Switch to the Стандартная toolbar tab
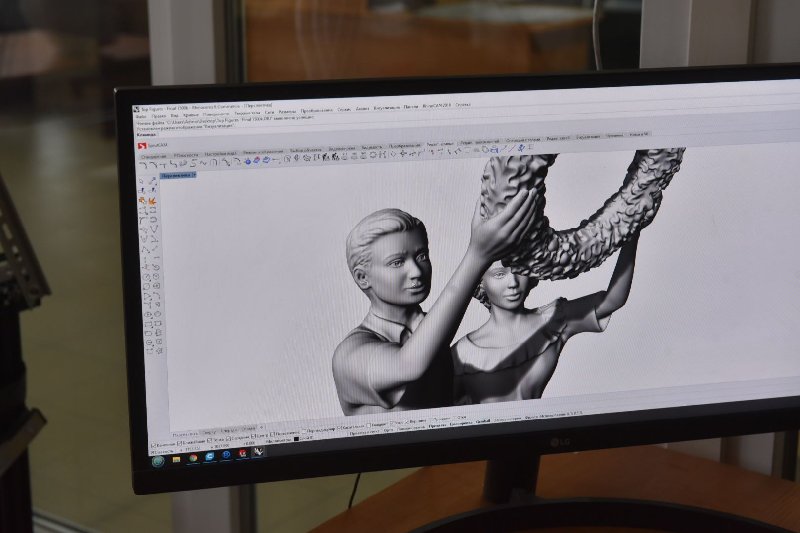 (154, 156)
